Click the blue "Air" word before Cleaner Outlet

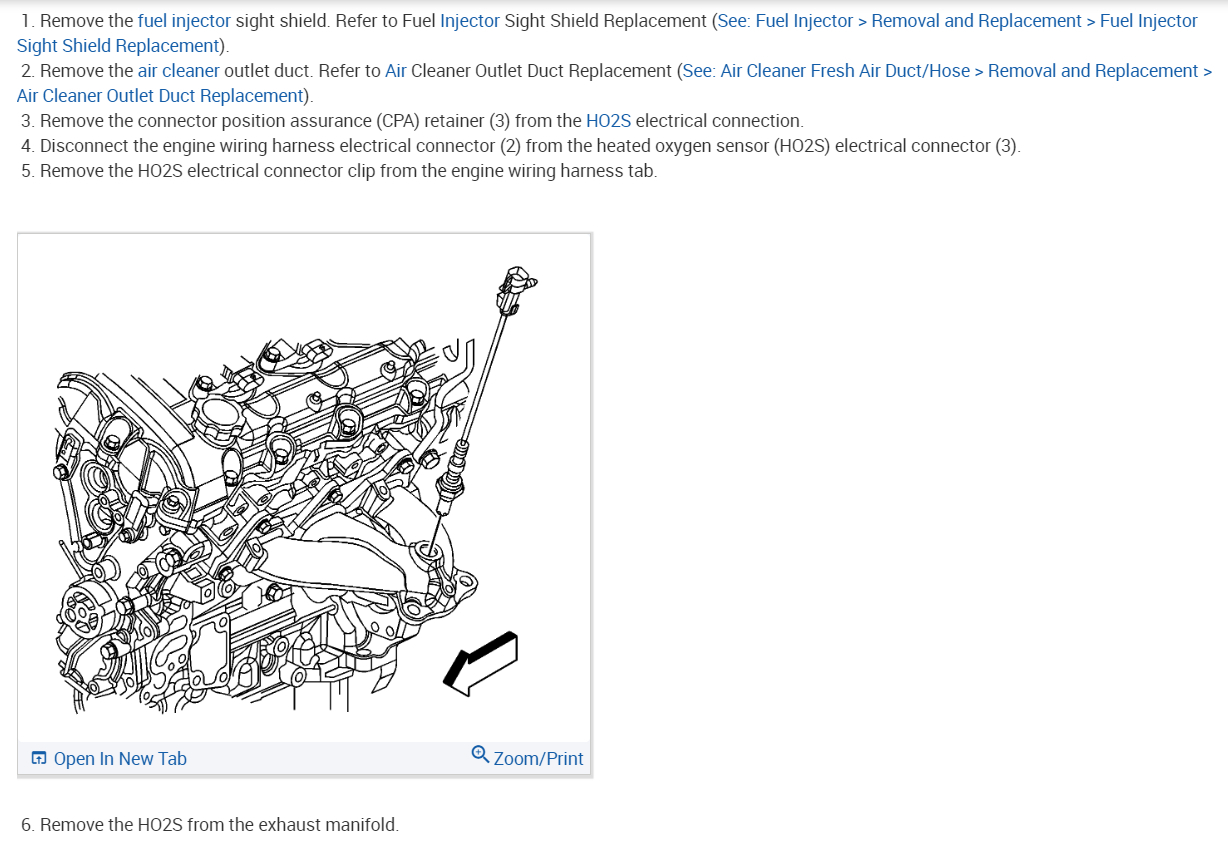tap(396, 71)
